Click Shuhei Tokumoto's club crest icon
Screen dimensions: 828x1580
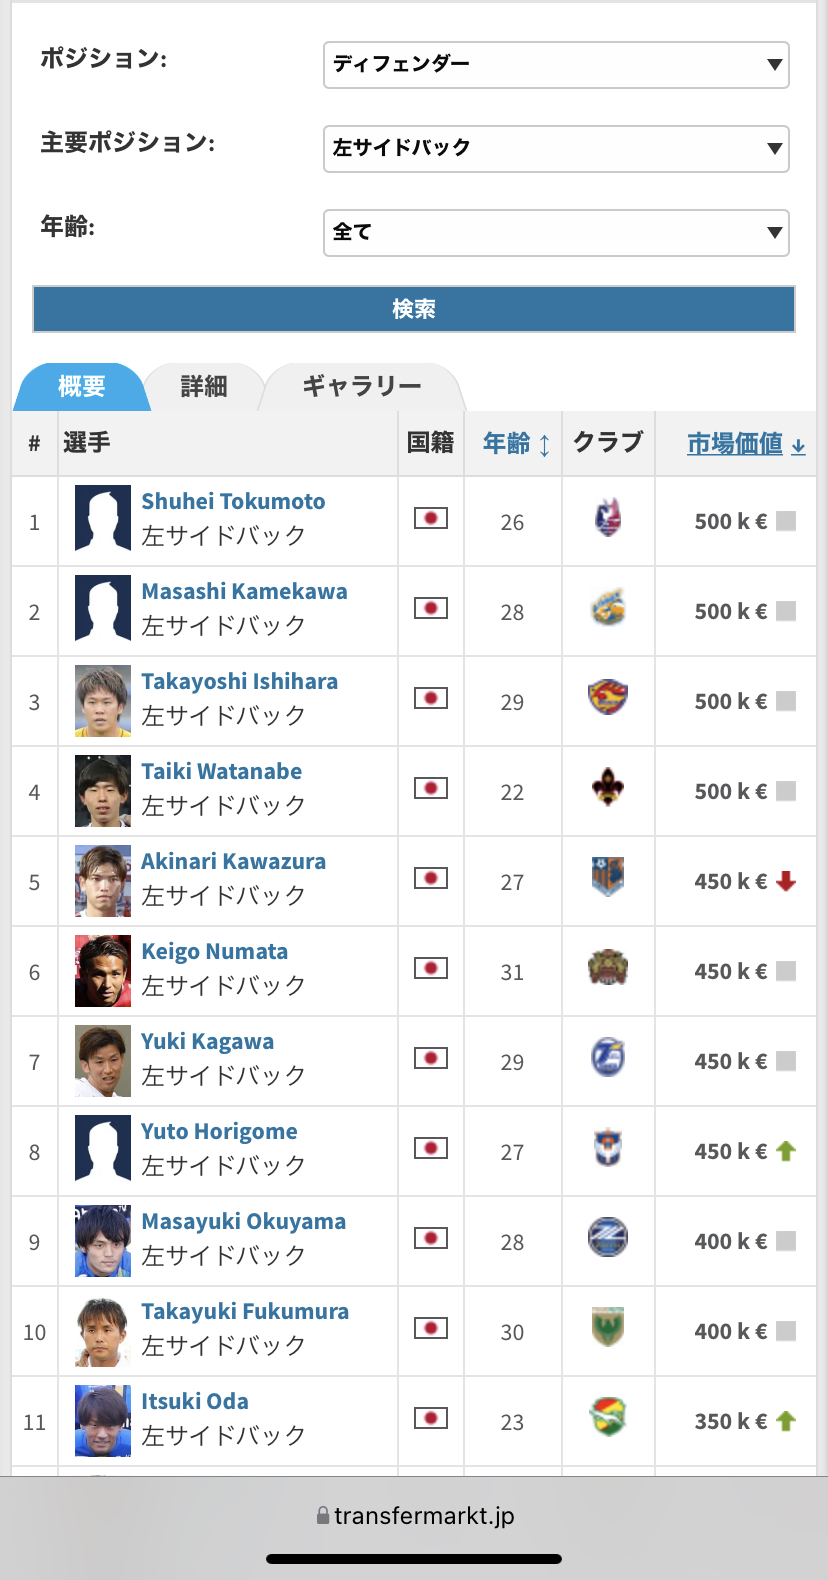608,519
